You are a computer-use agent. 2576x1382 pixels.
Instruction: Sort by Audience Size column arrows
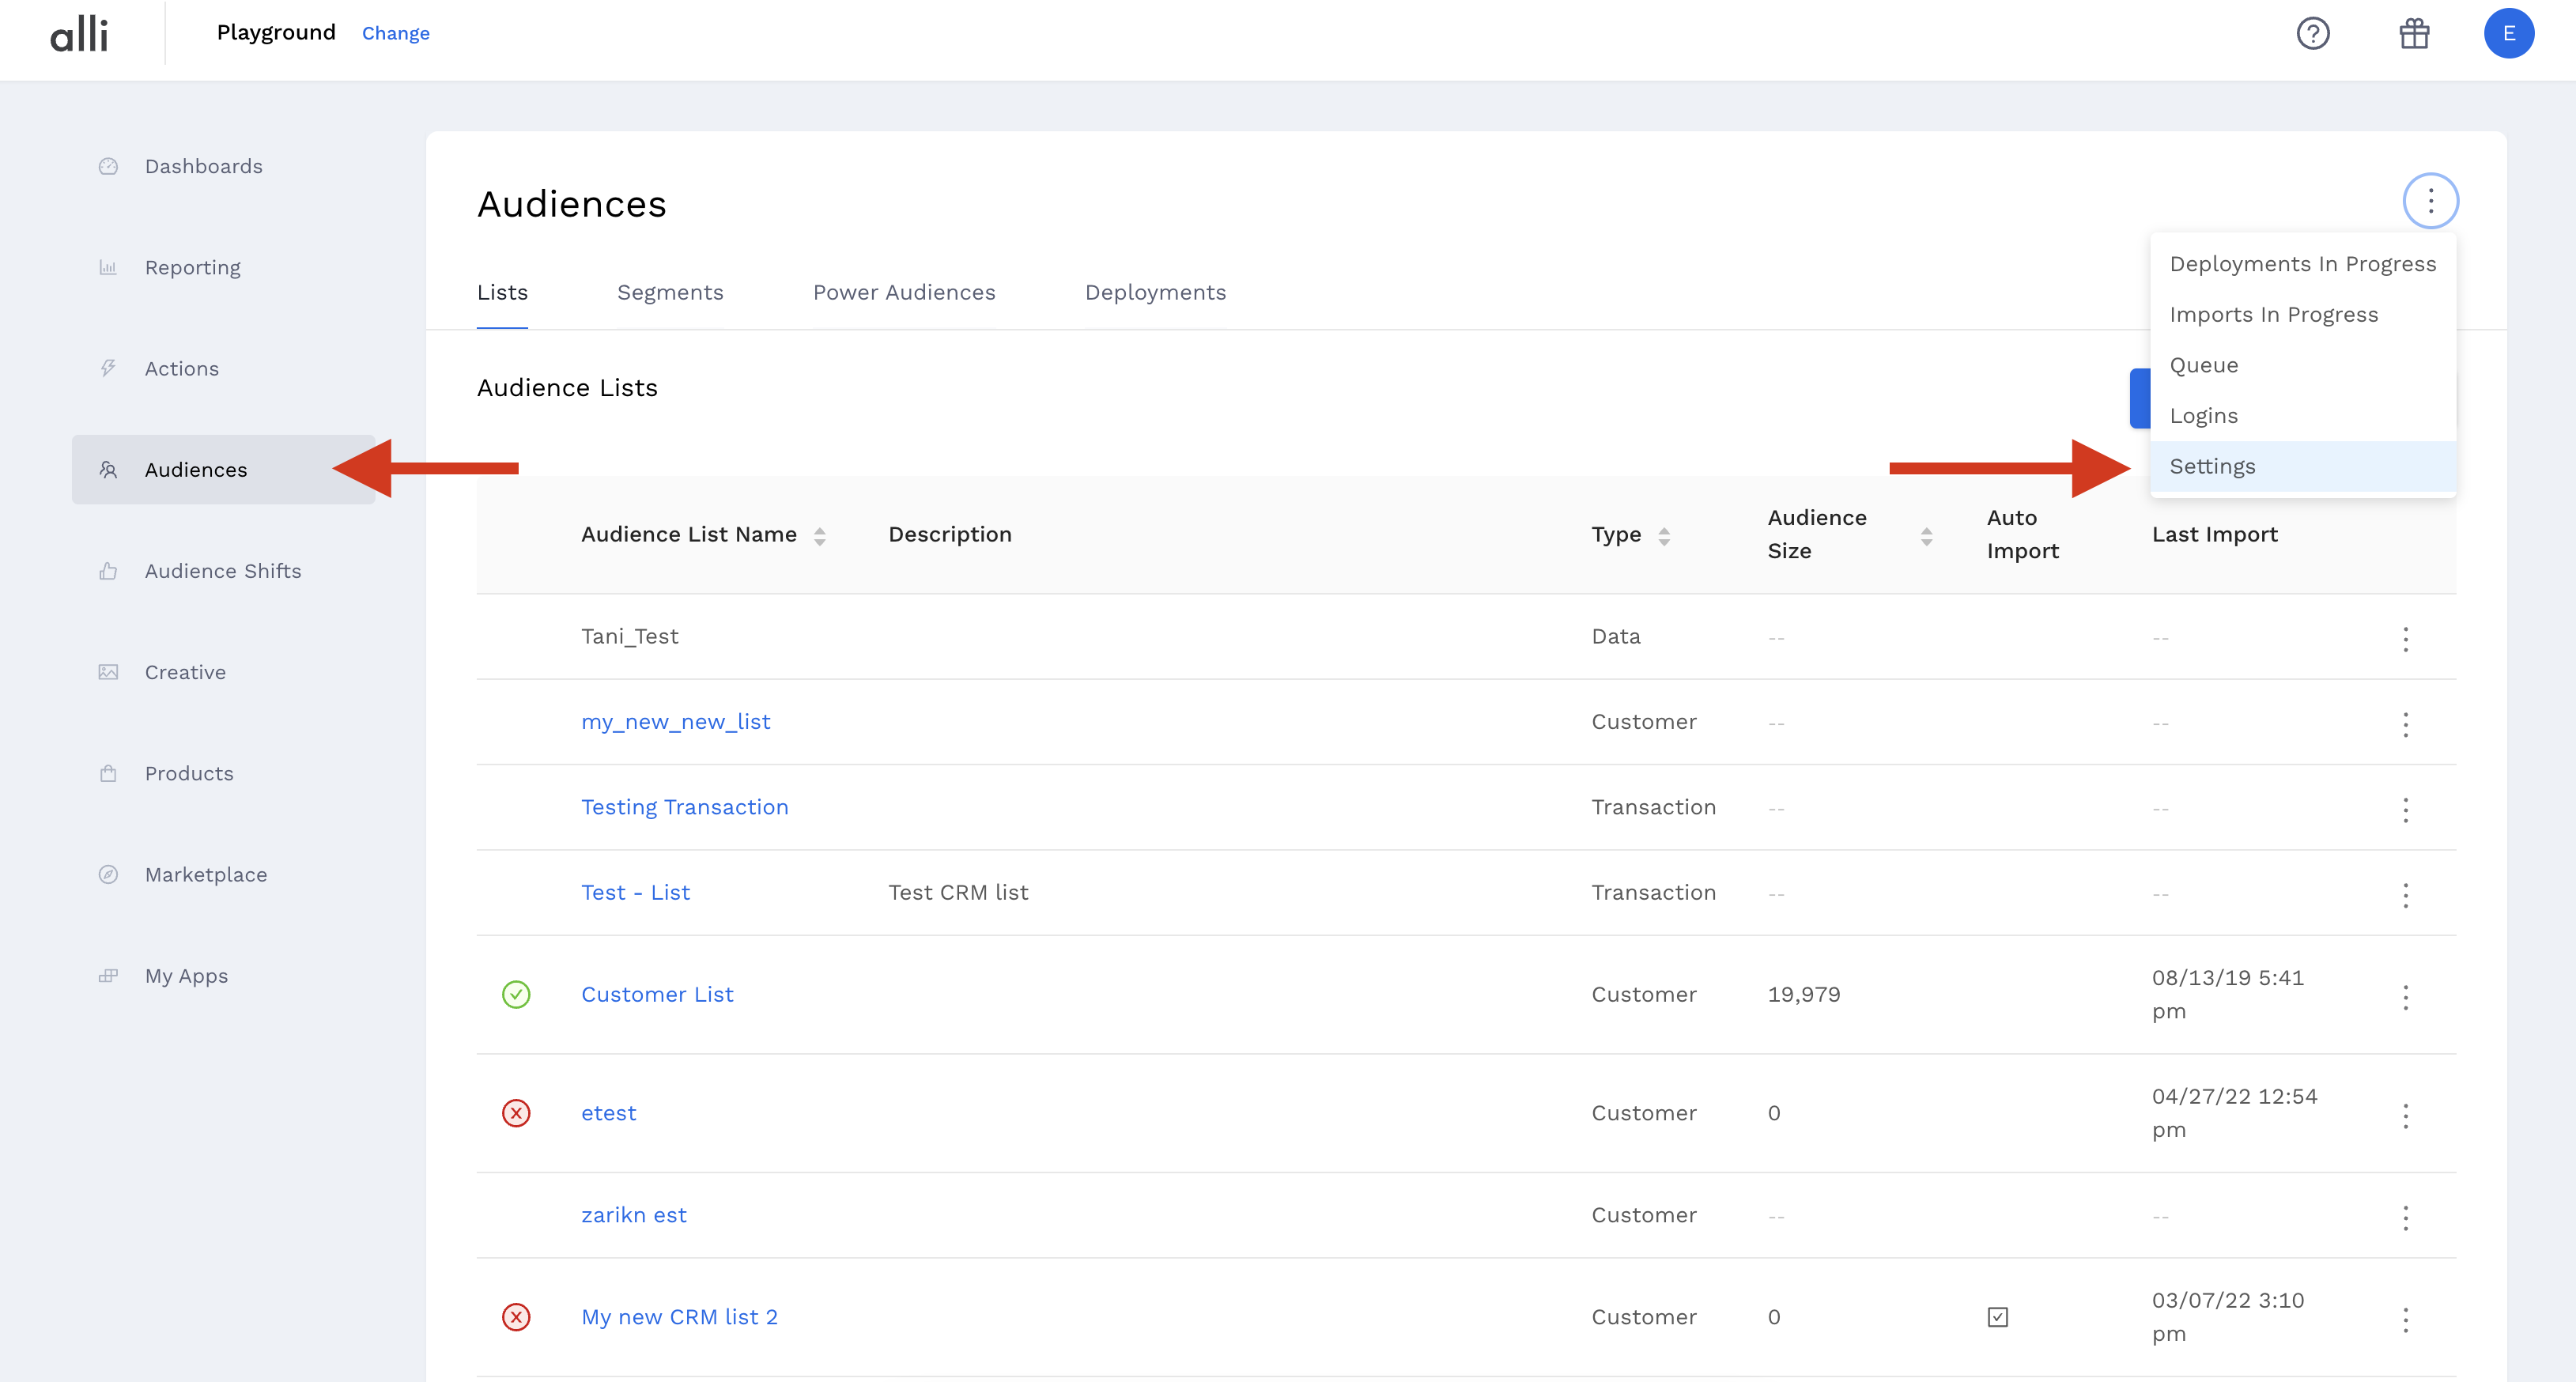click(x=1926, y=536)
